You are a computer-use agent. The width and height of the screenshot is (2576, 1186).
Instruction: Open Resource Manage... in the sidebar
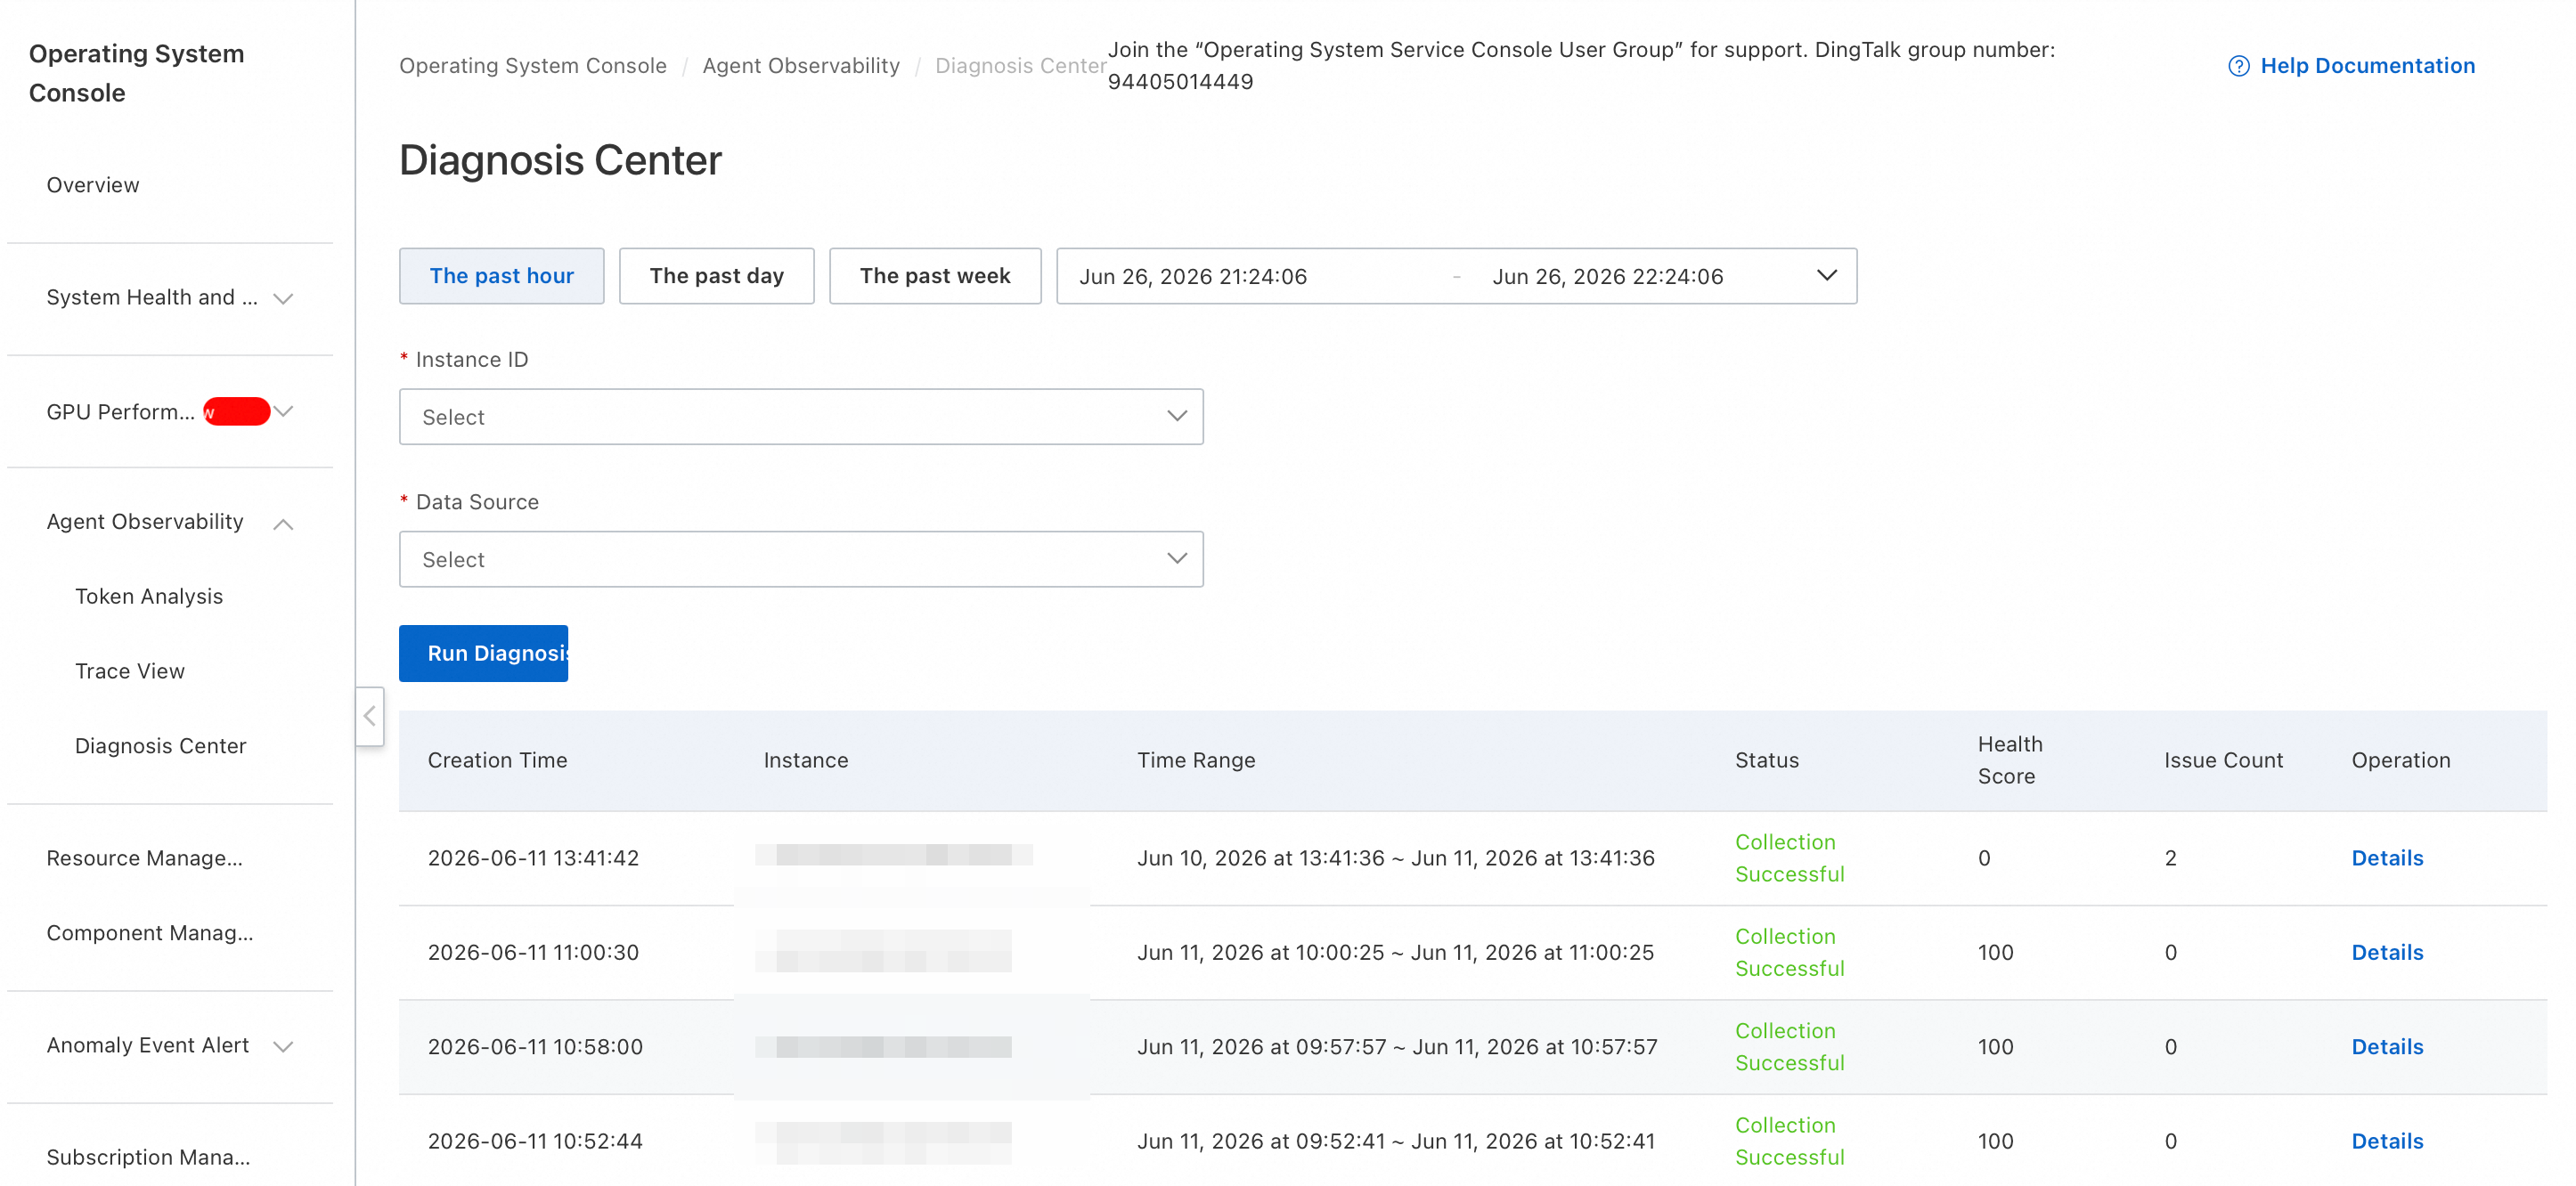tap(144, 858)
